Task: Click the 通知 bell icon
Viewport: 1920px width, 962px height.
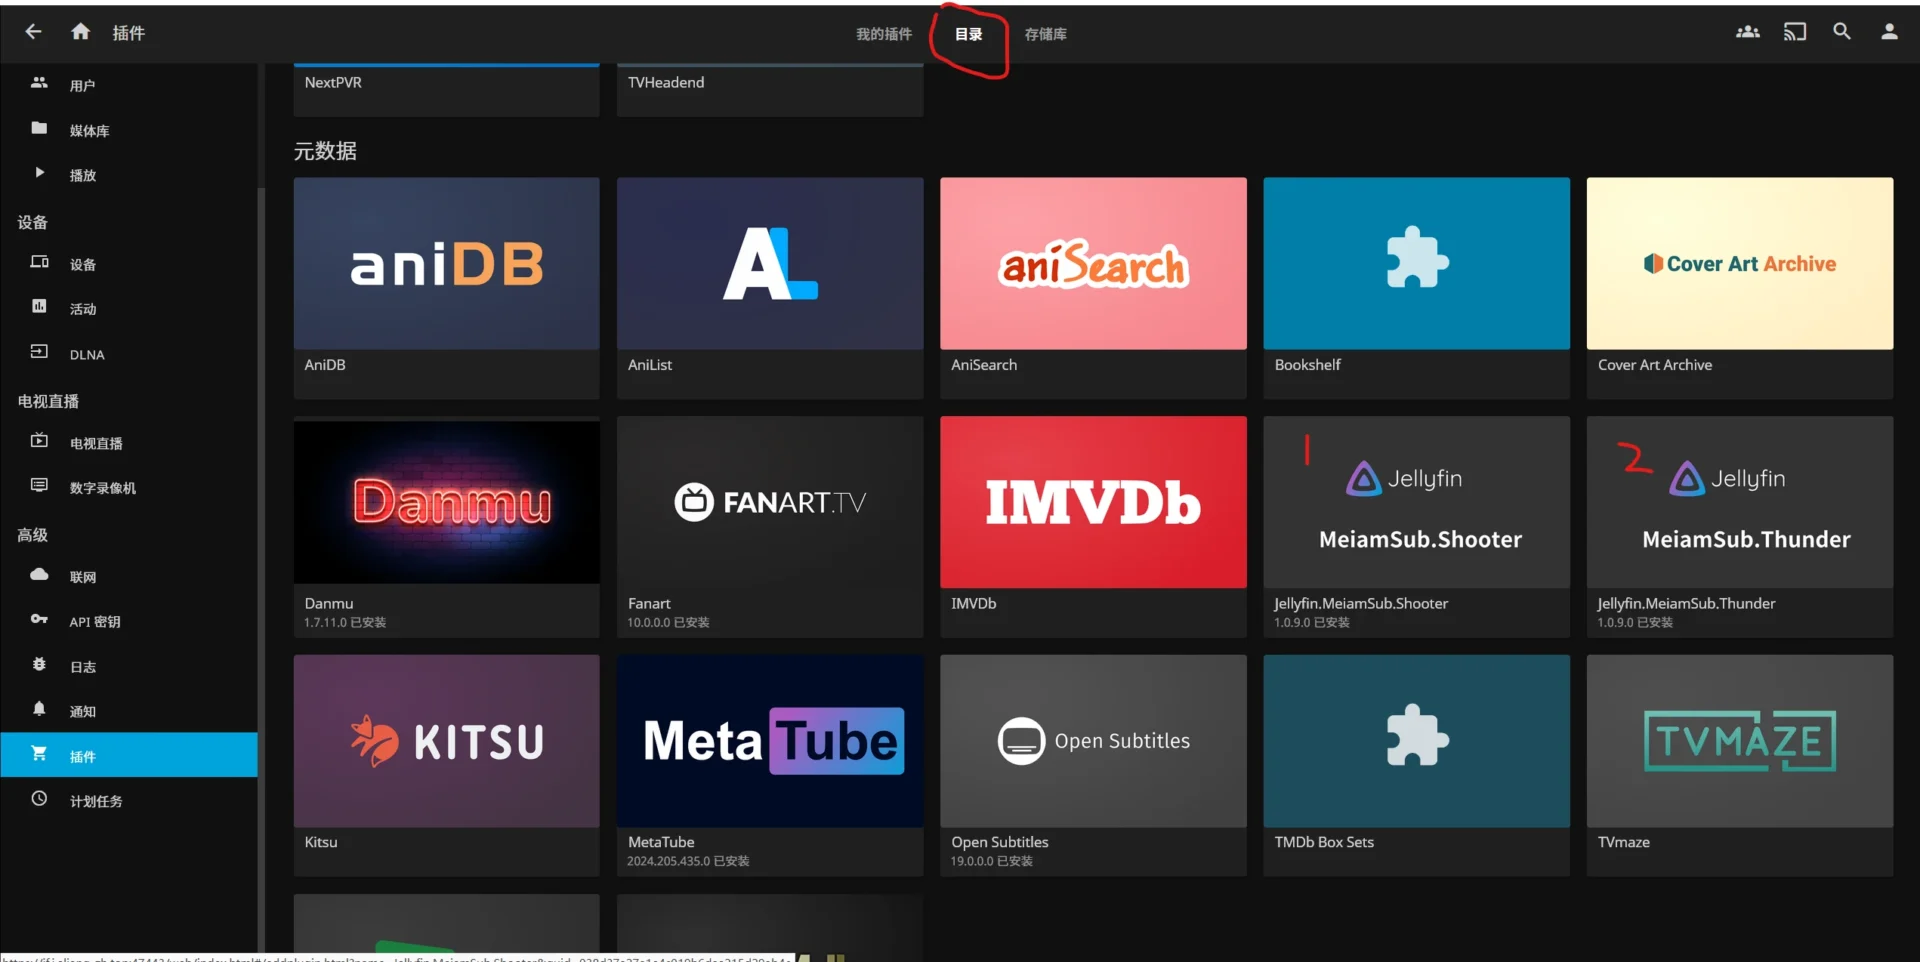Action: click(39, 709)
